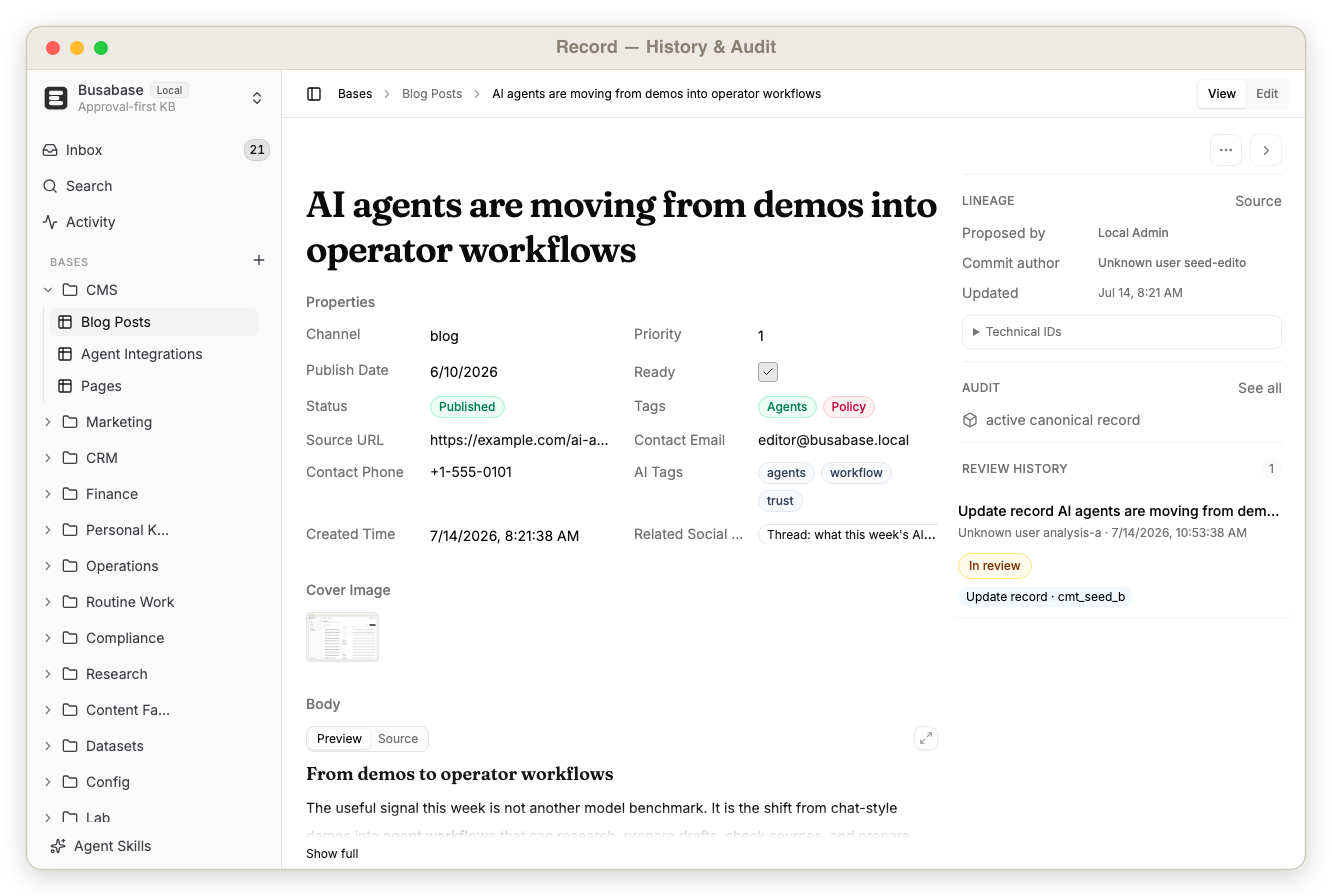The width and height of the screenshot is (1332, 896).
Task: Click the Research folder icon
Action: tap(70, 674)
